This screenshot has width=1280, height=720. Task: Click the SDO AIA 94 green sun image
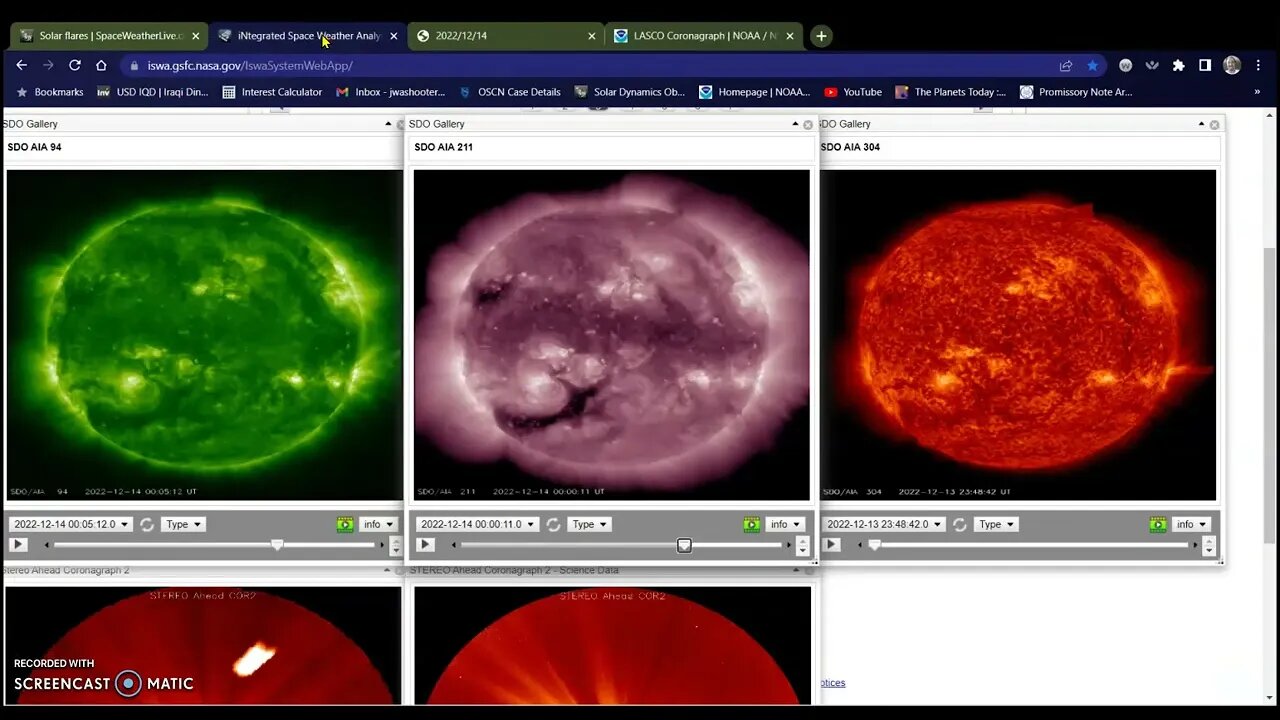click(204, 335)
